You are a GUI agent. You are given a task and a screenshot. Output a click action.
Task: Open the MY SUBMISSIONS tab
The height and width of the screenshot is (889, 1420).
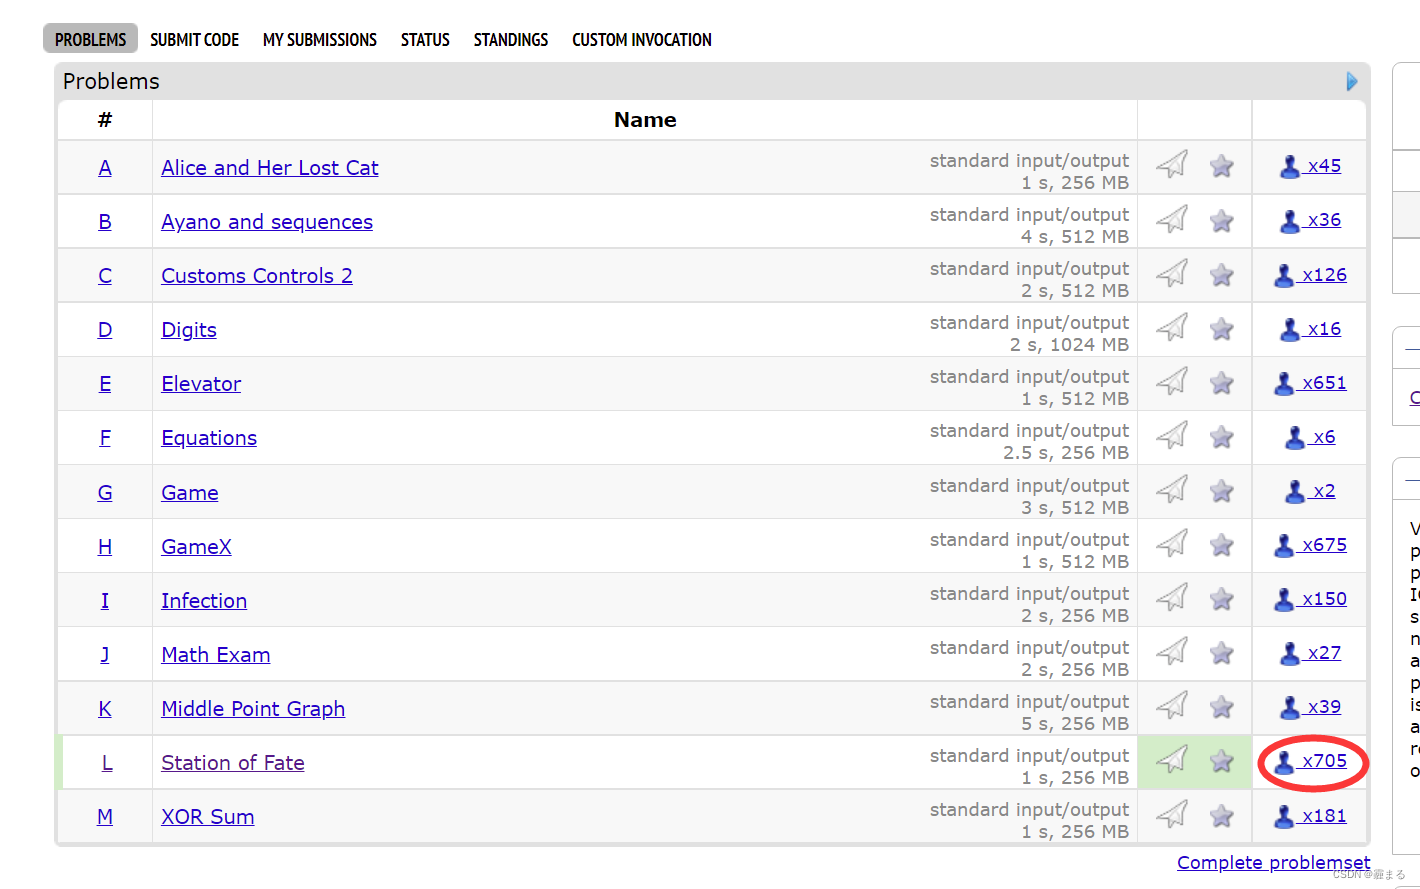pyautogui.click(x=320, y=39)
